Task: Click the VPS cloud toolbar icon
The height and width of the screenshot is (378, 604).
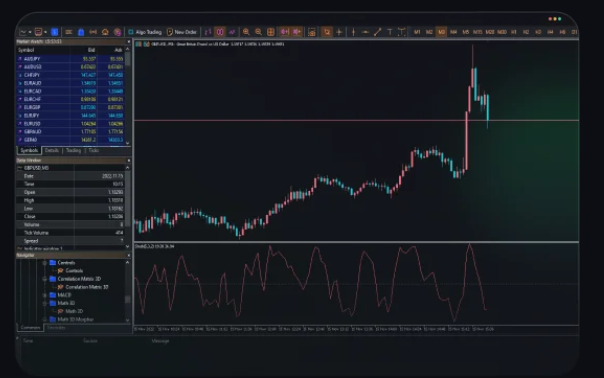Action: pos(105,32)
